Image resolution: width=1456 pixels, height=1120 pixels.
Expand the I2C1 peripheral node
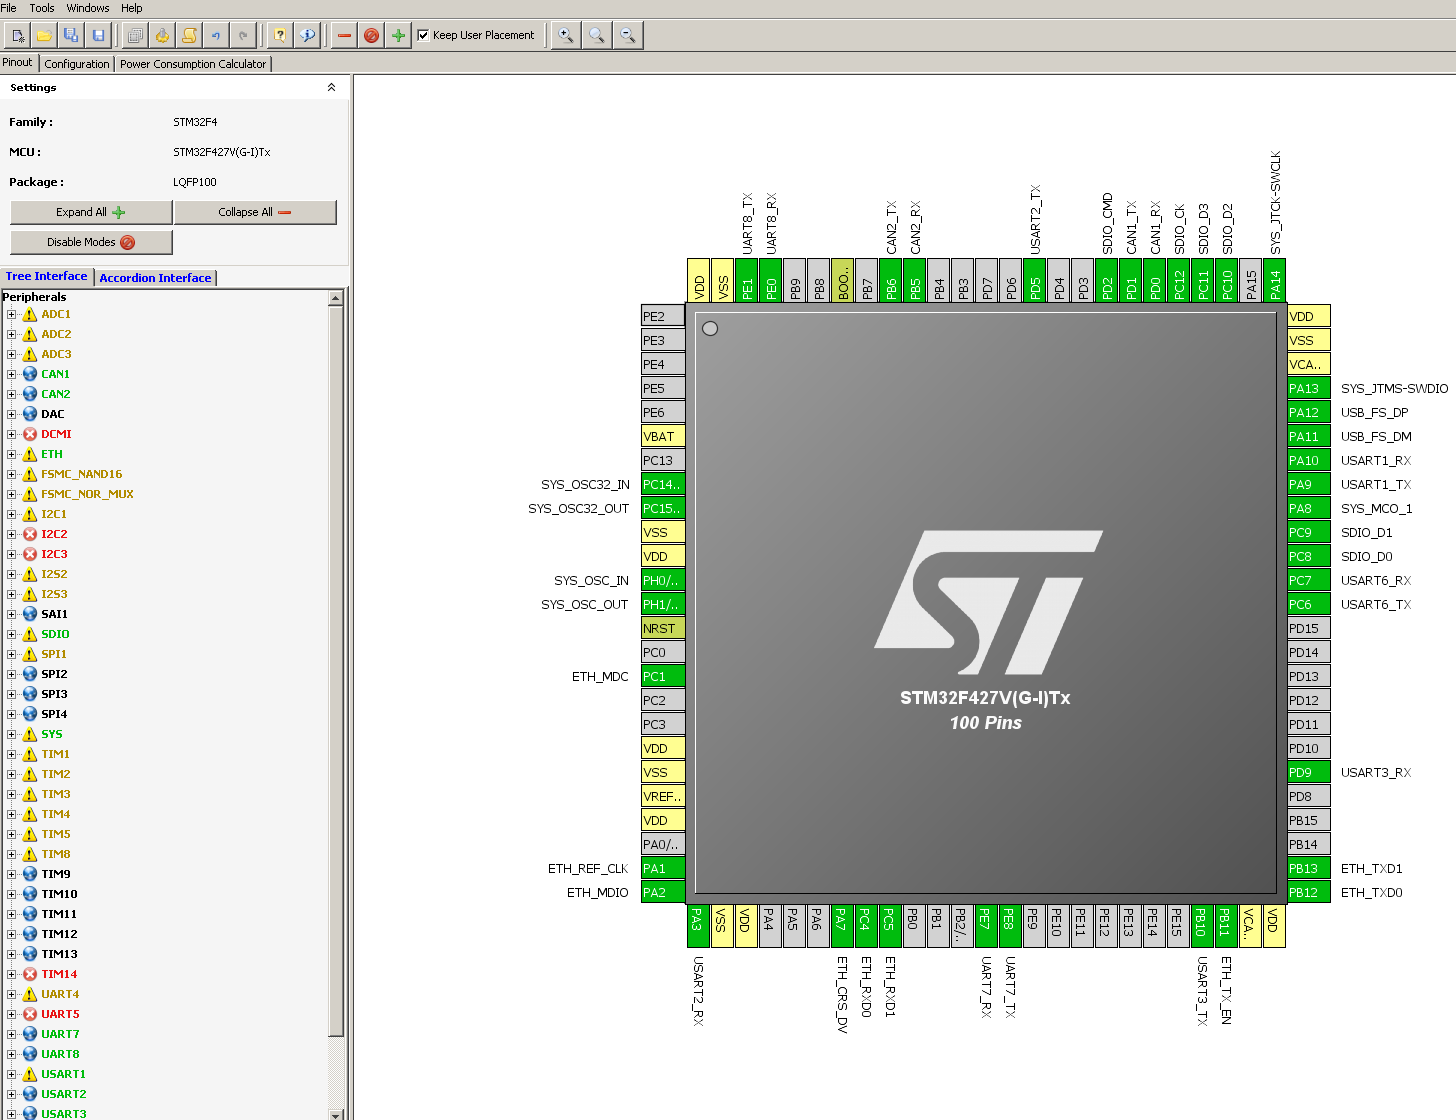point(12,514)
